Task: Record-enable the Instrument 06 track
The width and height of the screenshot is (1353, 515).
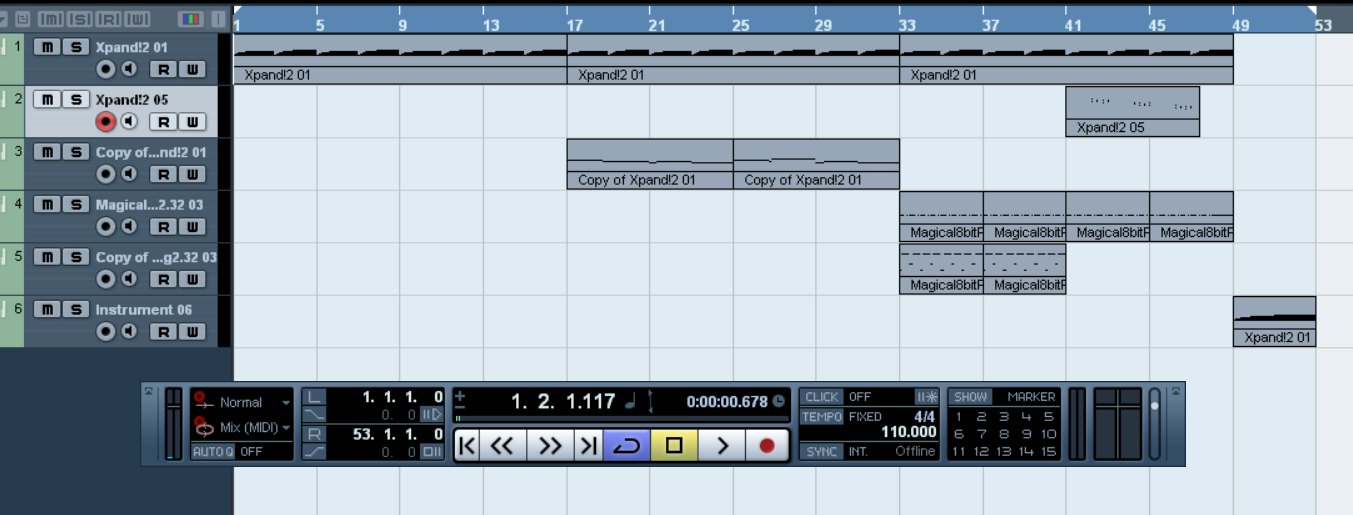Action: click(105, 331)
